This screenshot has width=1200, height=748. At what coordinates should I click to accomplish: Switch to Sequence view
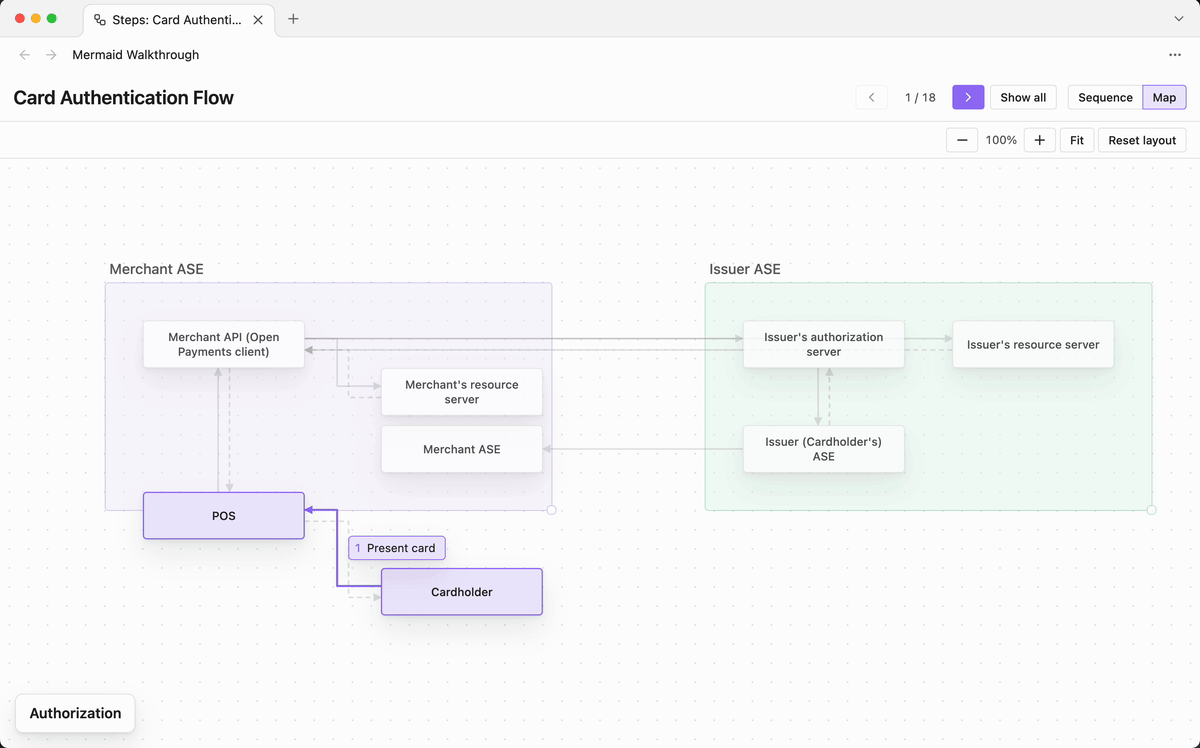click(1105, 97)
